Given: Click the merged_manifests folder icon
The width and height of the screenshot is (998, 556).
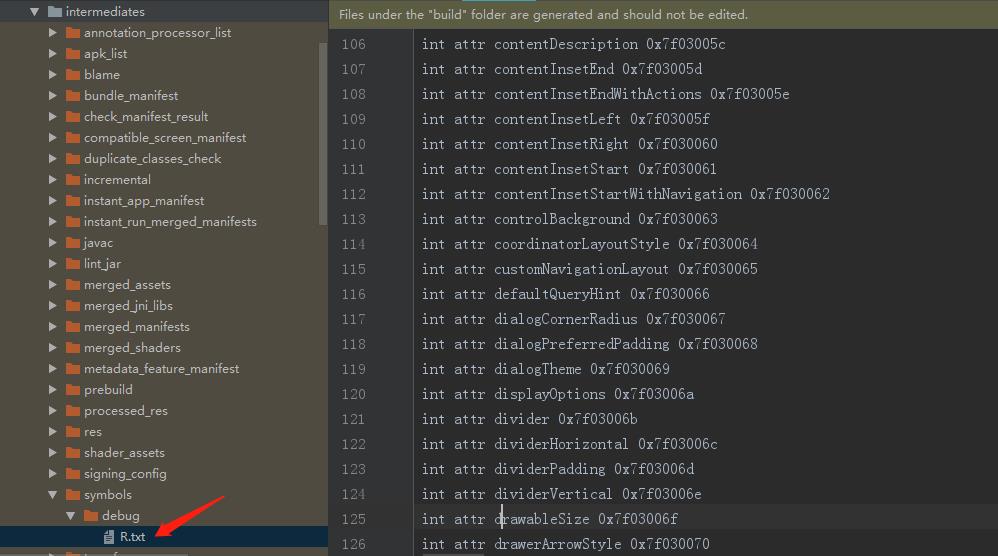Looking at the screenshot, I should [73, 326].
